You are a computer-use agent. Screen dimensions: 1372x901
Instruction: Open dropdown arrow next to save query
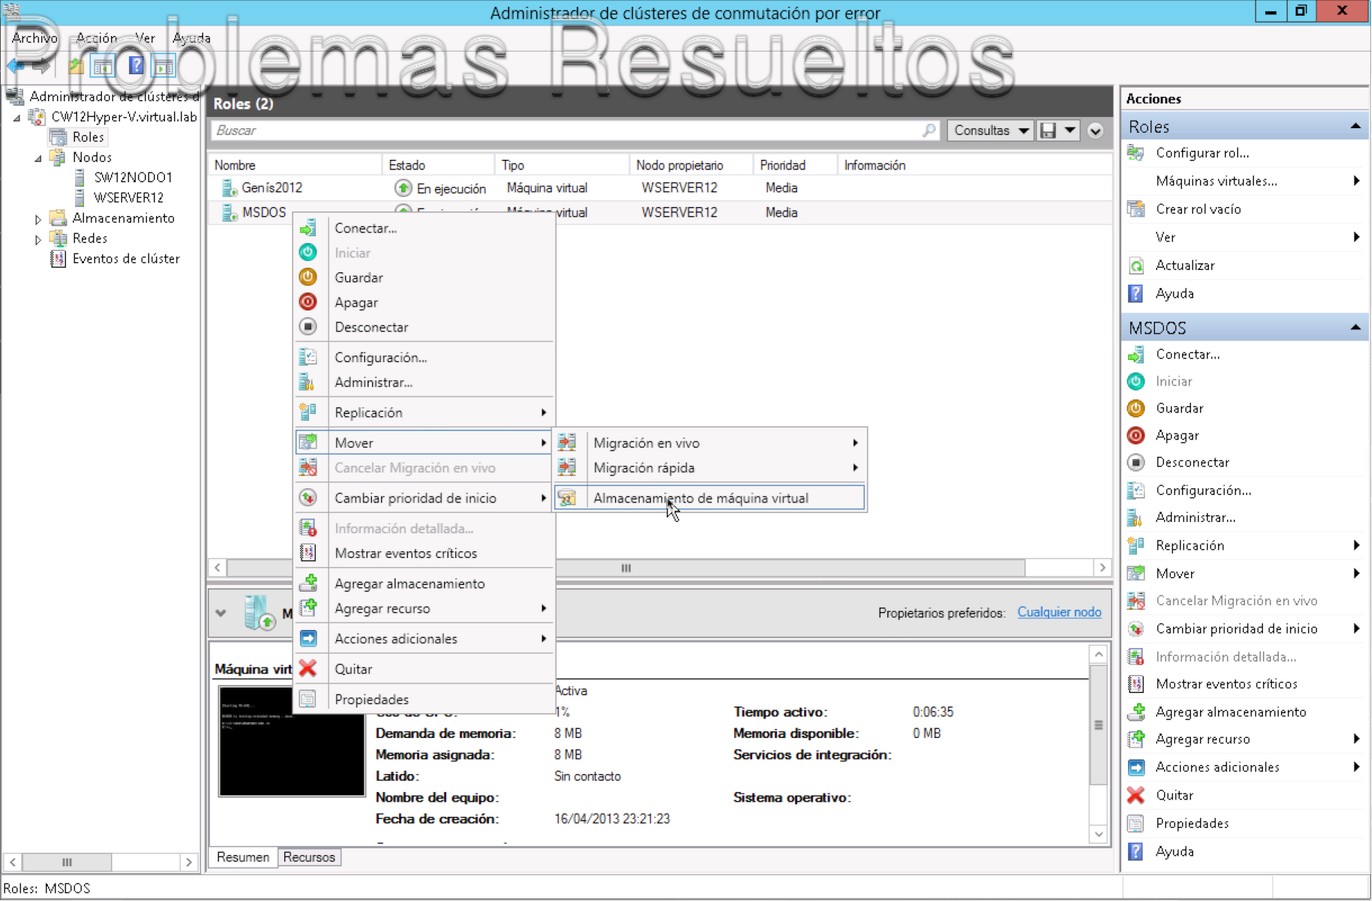pos(1070,130)
